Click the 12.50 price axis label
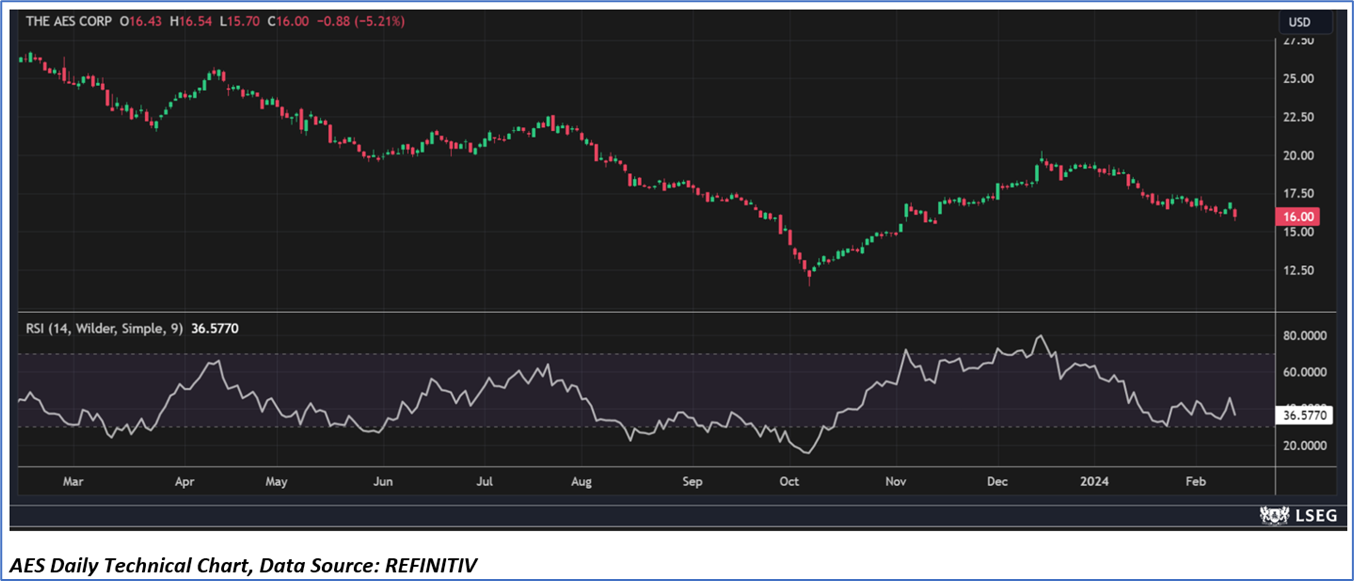This screenshot has width=1354, height=581. click(x=1301, y=270)
